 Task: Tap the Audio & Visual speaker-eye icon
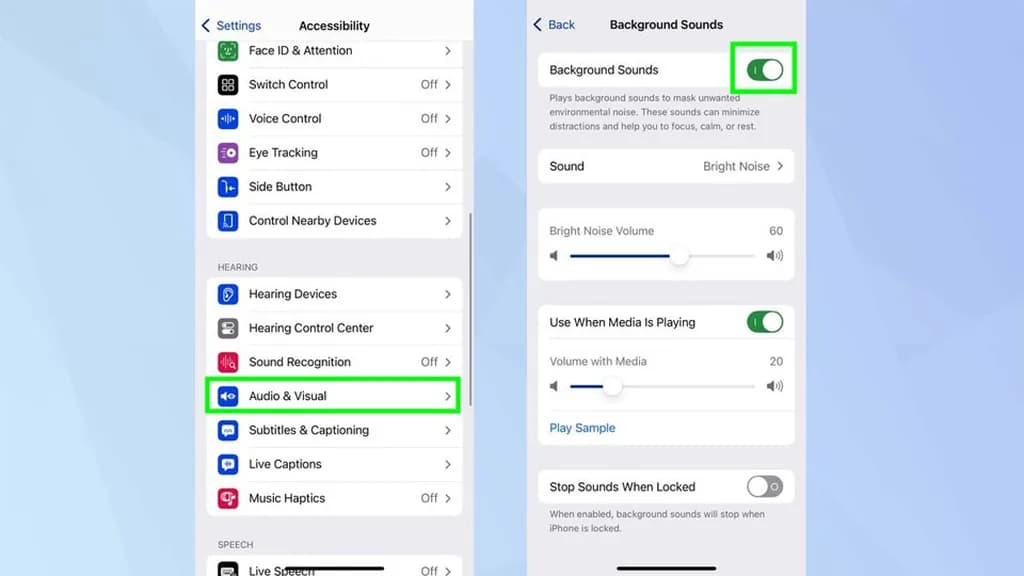(227, 396)
